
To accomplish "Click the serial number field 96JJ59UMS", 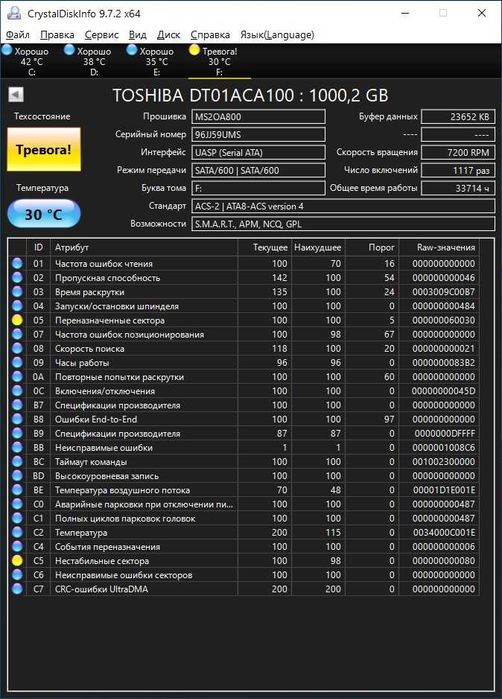I will point(258,135).
